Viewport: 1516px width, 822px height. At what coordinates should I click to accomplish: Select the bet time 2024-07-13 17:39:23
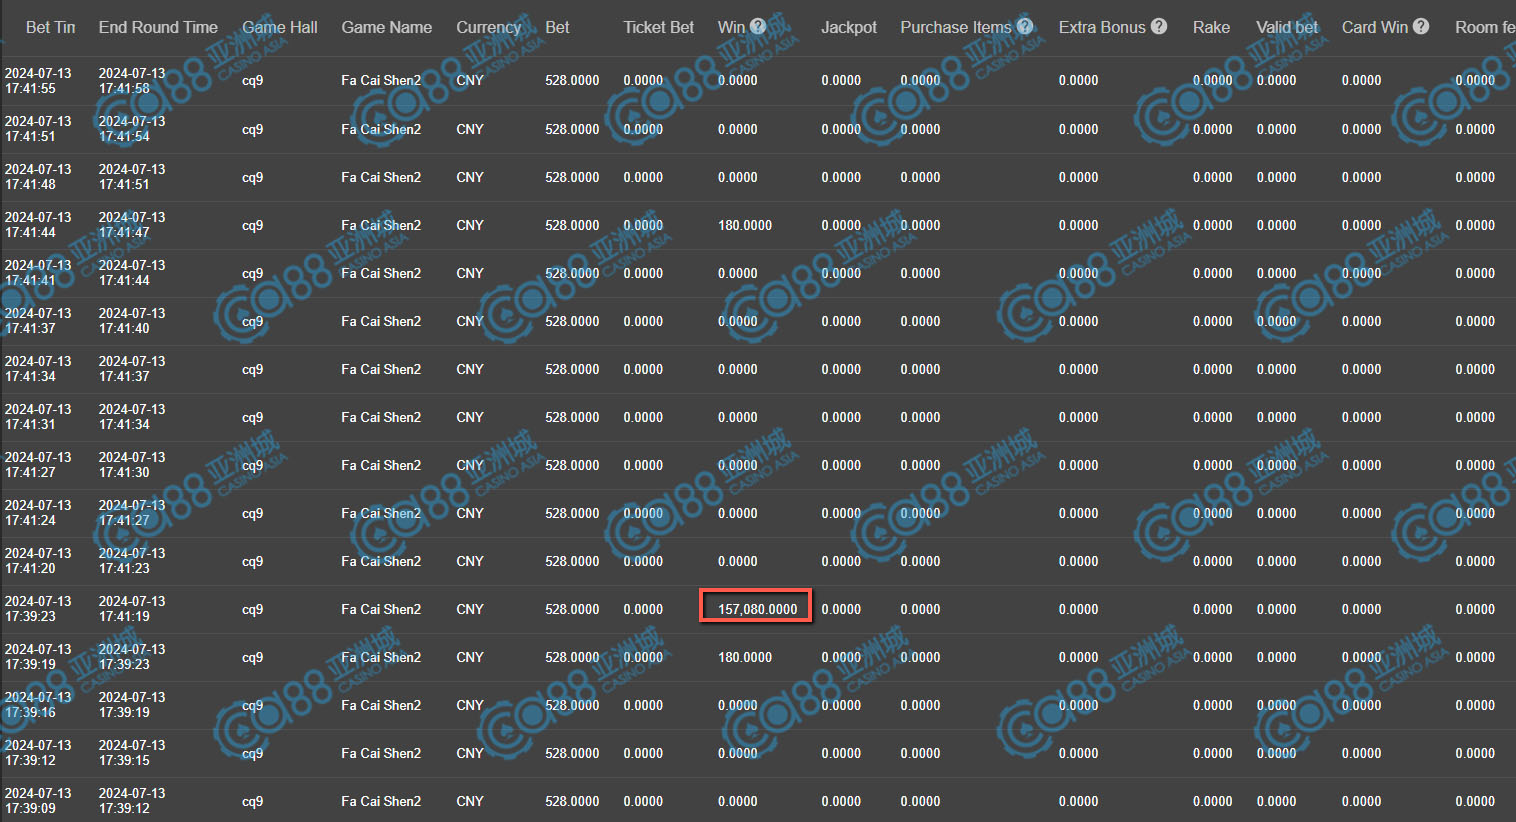38,609
